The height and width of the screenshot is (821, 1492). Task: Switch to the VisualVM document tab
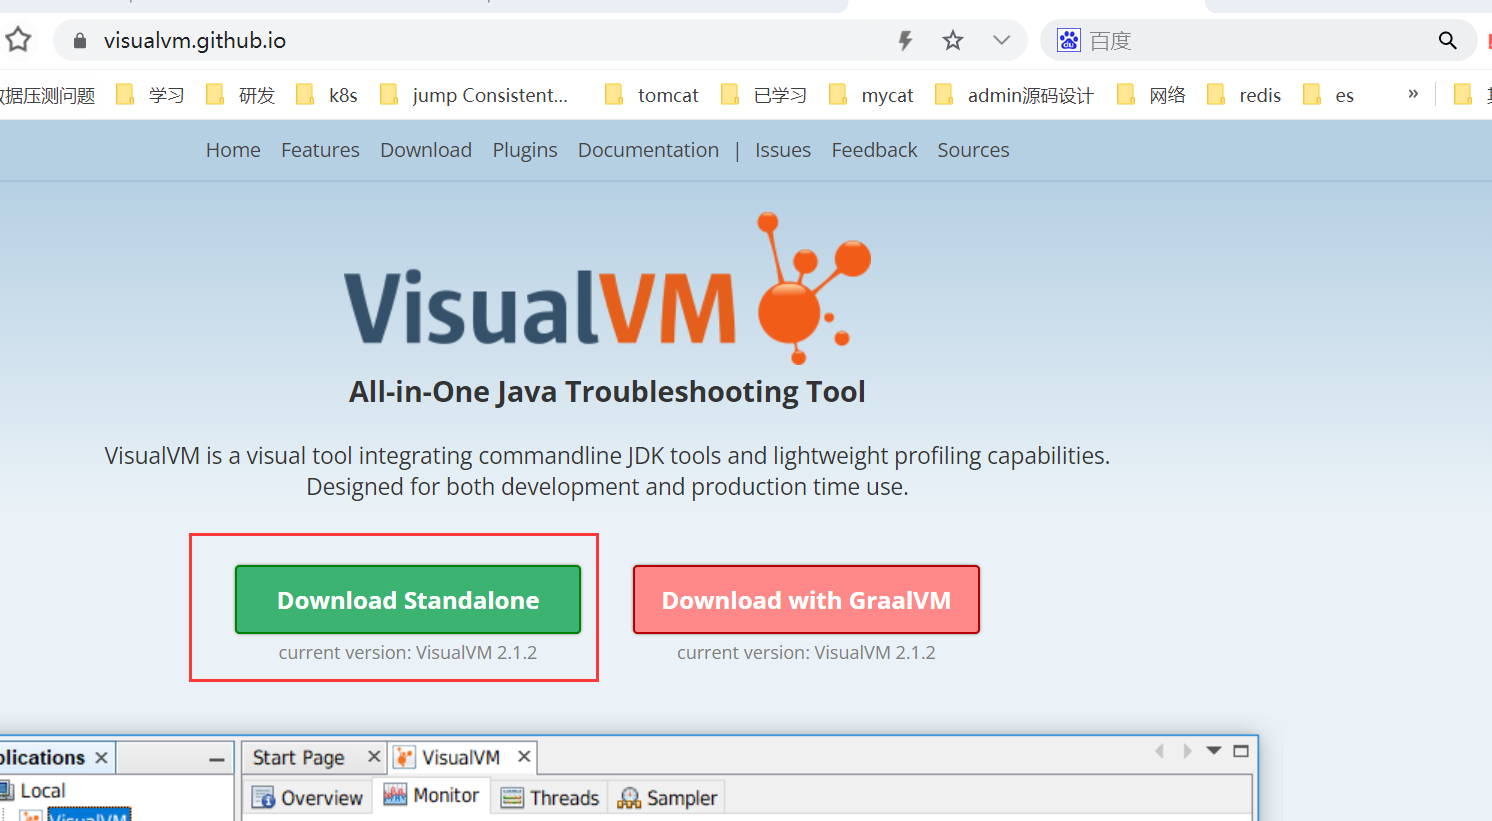[x=460, y=758]
